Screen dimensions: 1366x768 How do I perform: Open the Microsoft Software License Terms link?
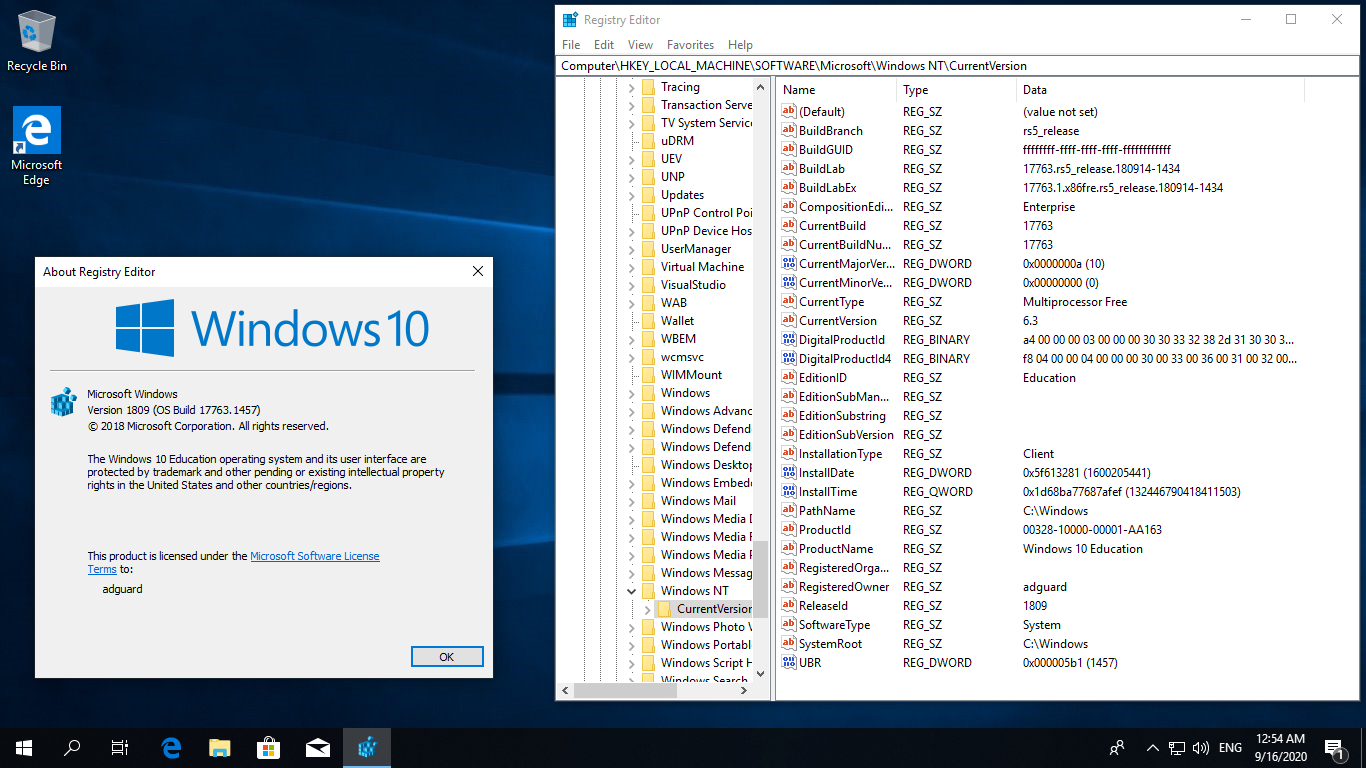[x=315, y=556]
